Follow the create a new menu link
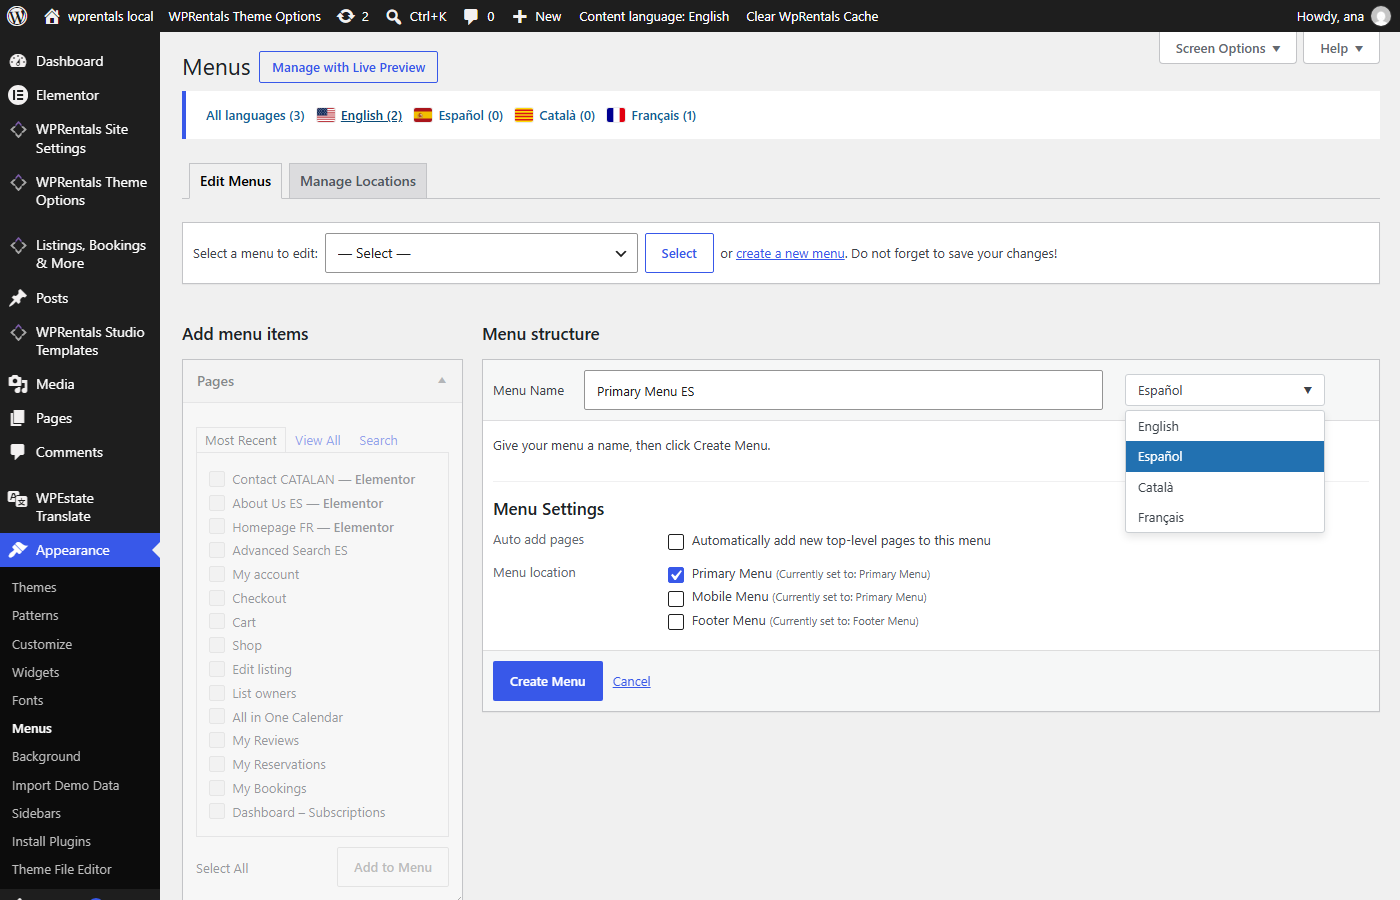Viewport: 1400px width, 900px height. tap(790, 253)
